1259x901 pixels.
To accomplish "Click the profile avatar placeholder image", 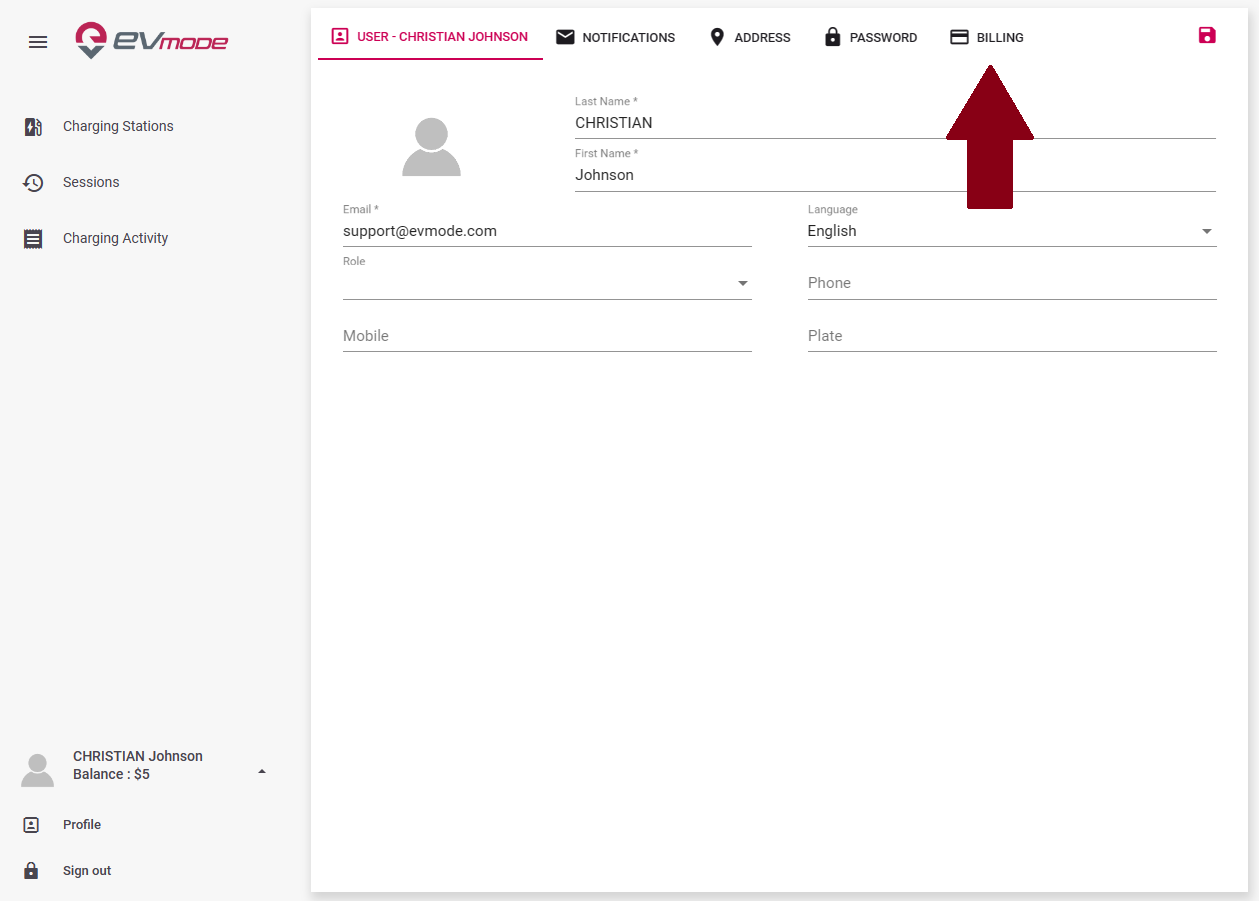I will click(x=431, y=147).
